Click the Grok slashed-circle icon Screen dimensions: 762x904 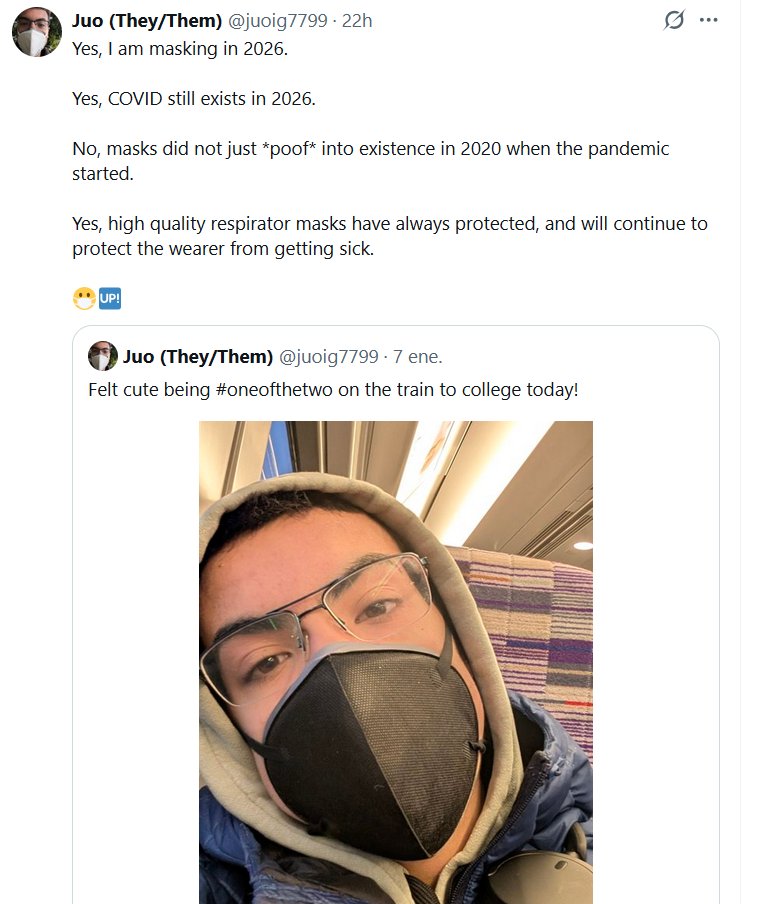point(674,20)
